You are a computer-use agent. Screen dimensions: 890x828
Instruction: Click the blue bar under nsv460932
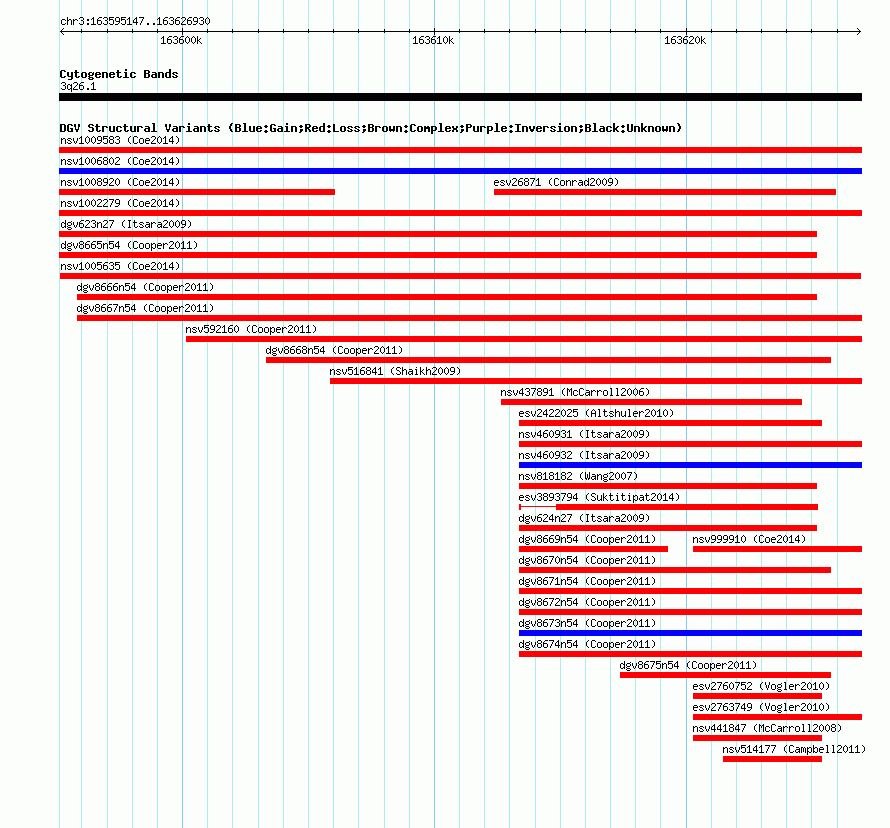(x=690, y=465)
